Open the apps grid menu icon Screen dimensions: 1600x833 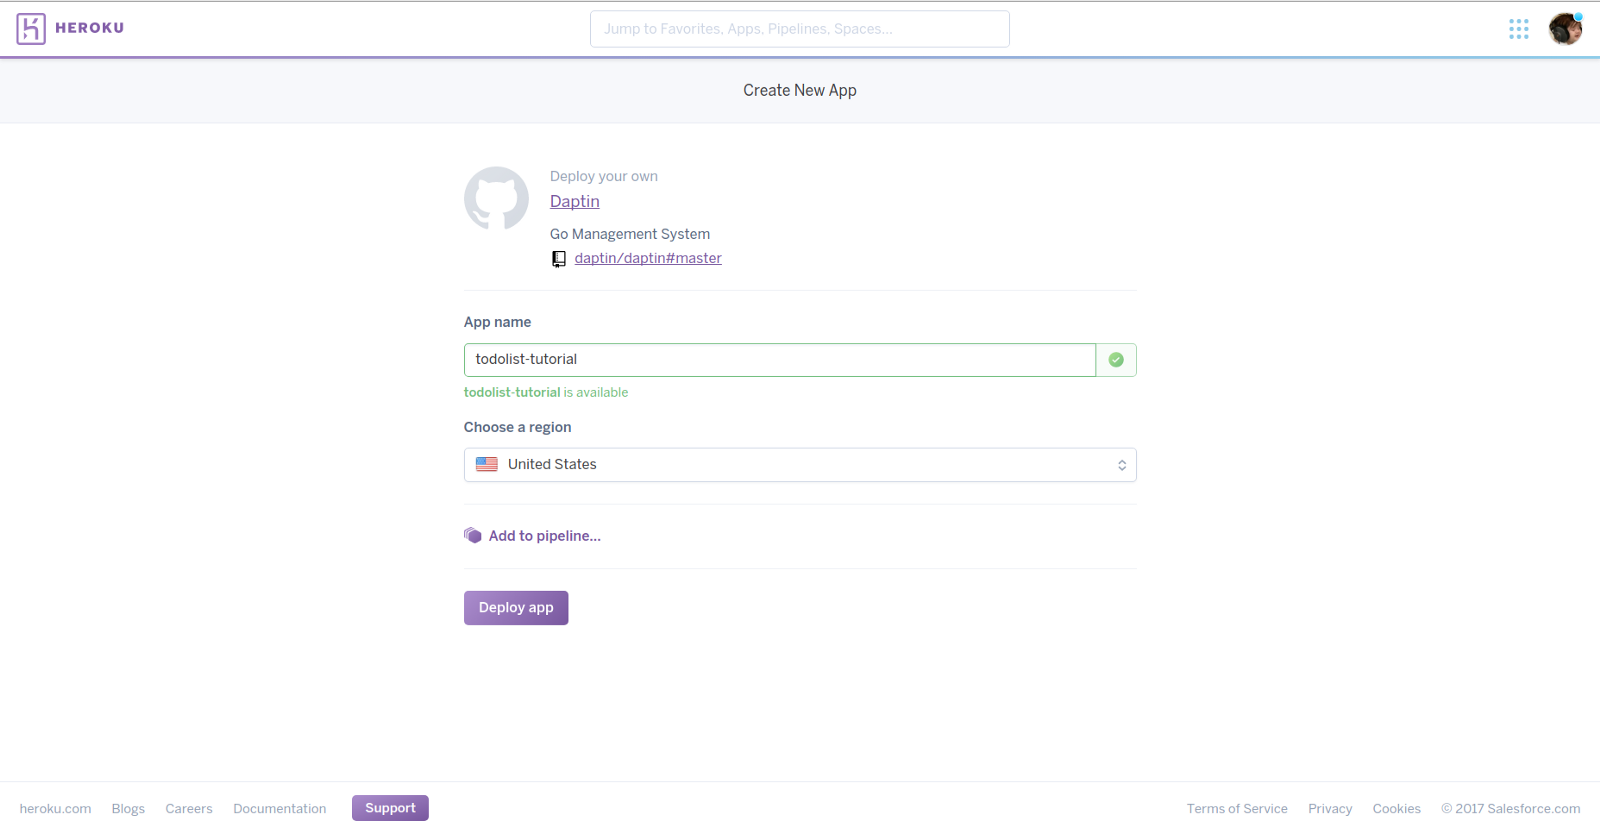1519,29
